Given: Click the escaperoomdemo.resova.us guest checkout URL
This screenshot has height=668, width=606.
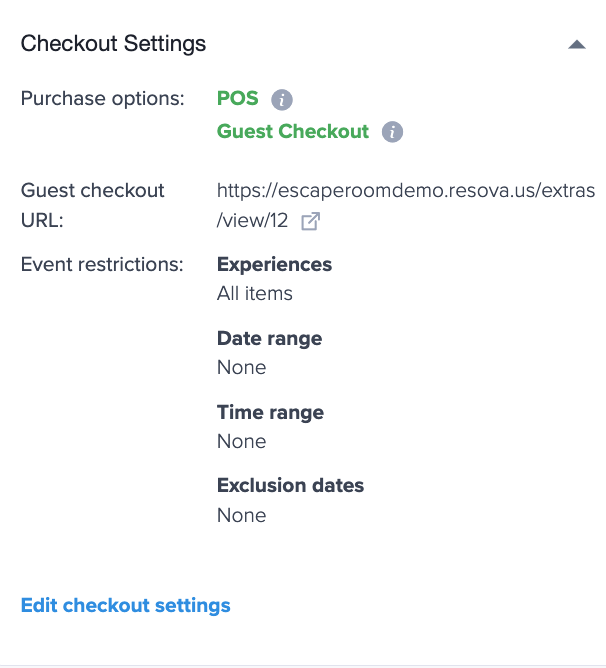Looking at the screenshot, I should [x=405, y=205].
